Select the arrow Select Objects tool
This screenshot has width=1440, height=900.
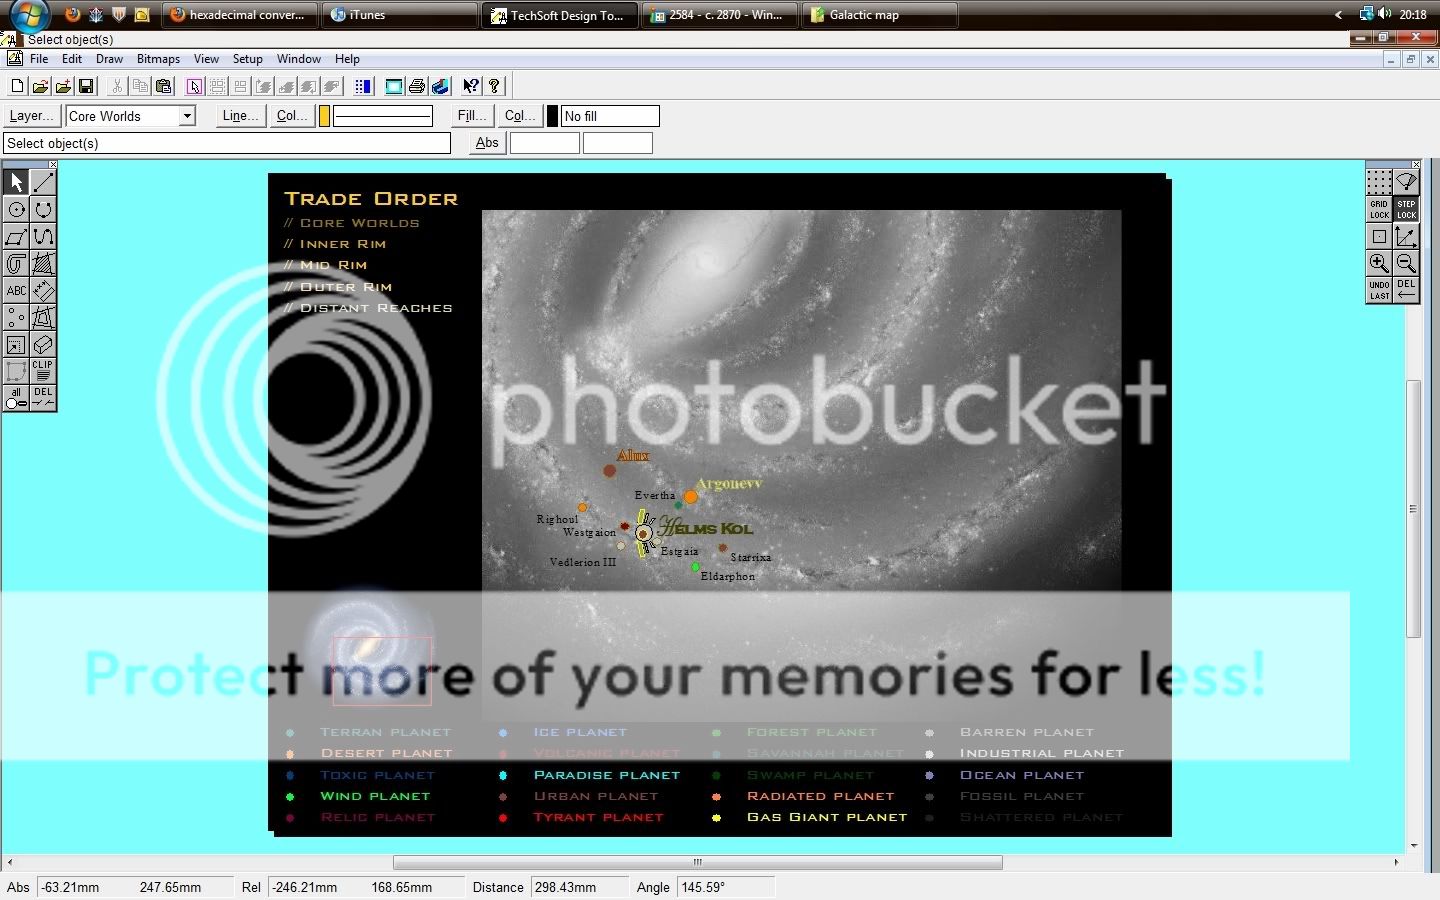(16, 182)
